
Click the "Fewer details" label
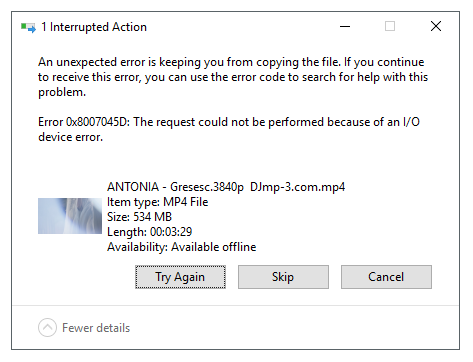(x=96, y=328)
